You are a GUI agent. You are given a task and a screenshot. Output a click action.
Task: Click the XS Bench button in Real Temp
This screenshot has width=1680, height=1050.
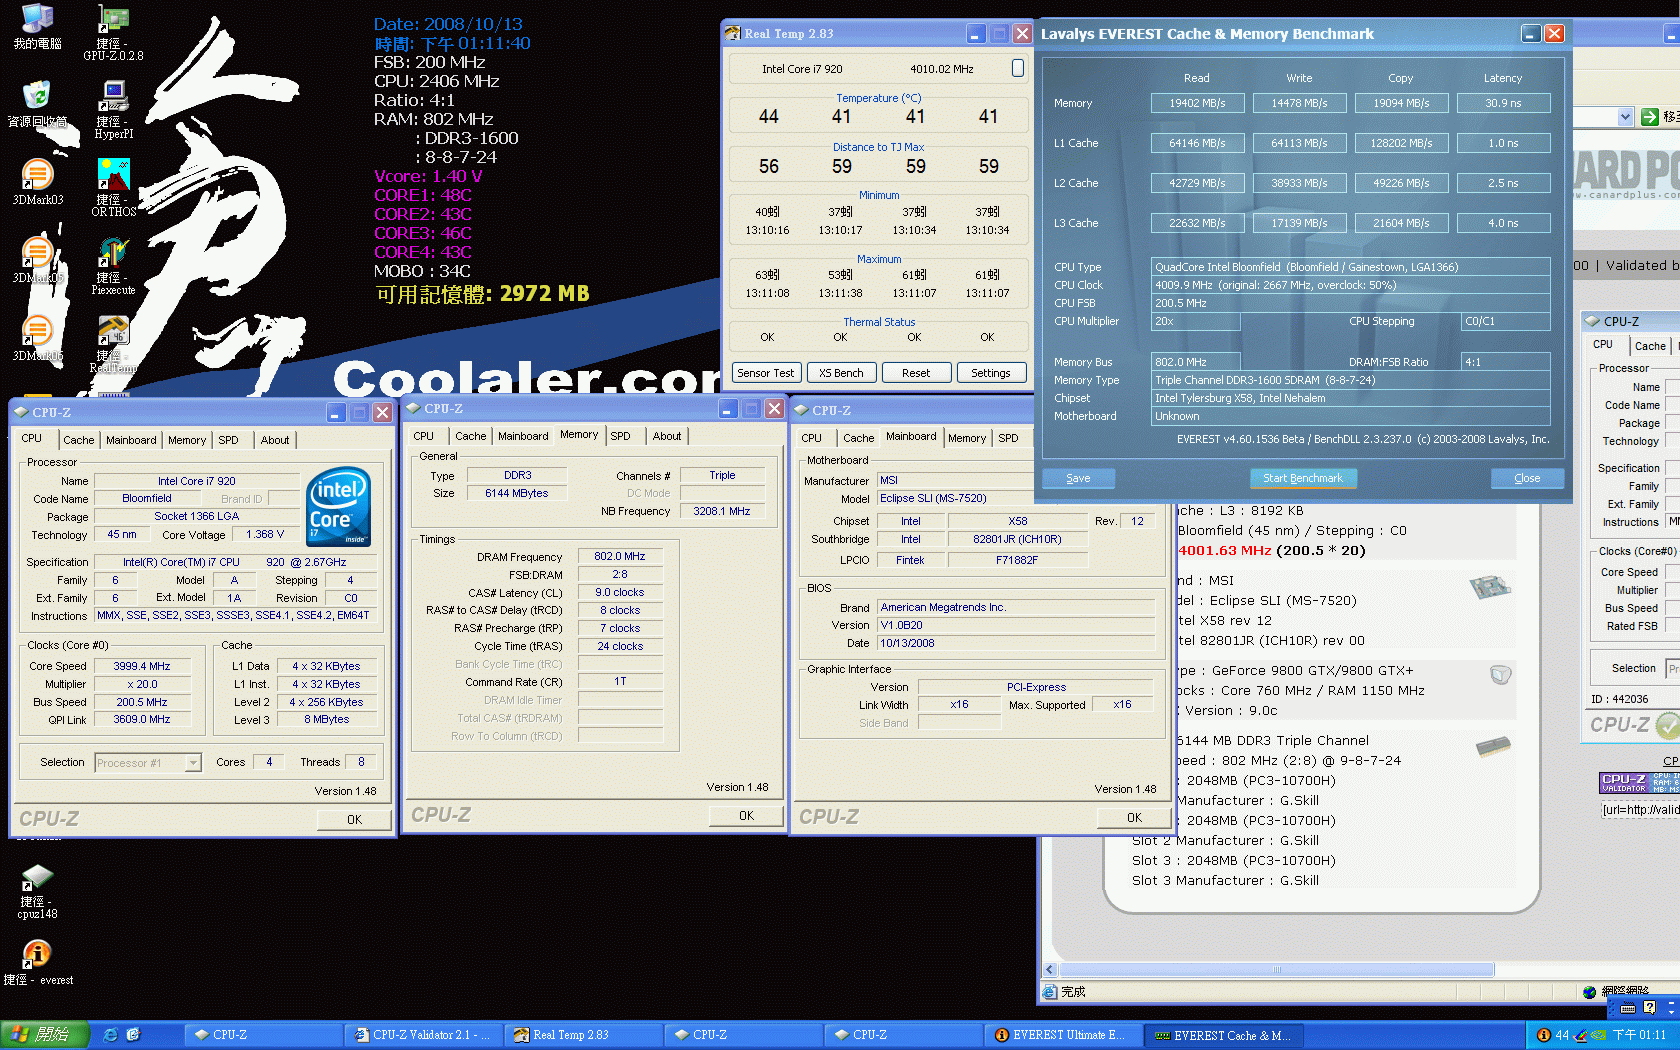coord(841,373)
